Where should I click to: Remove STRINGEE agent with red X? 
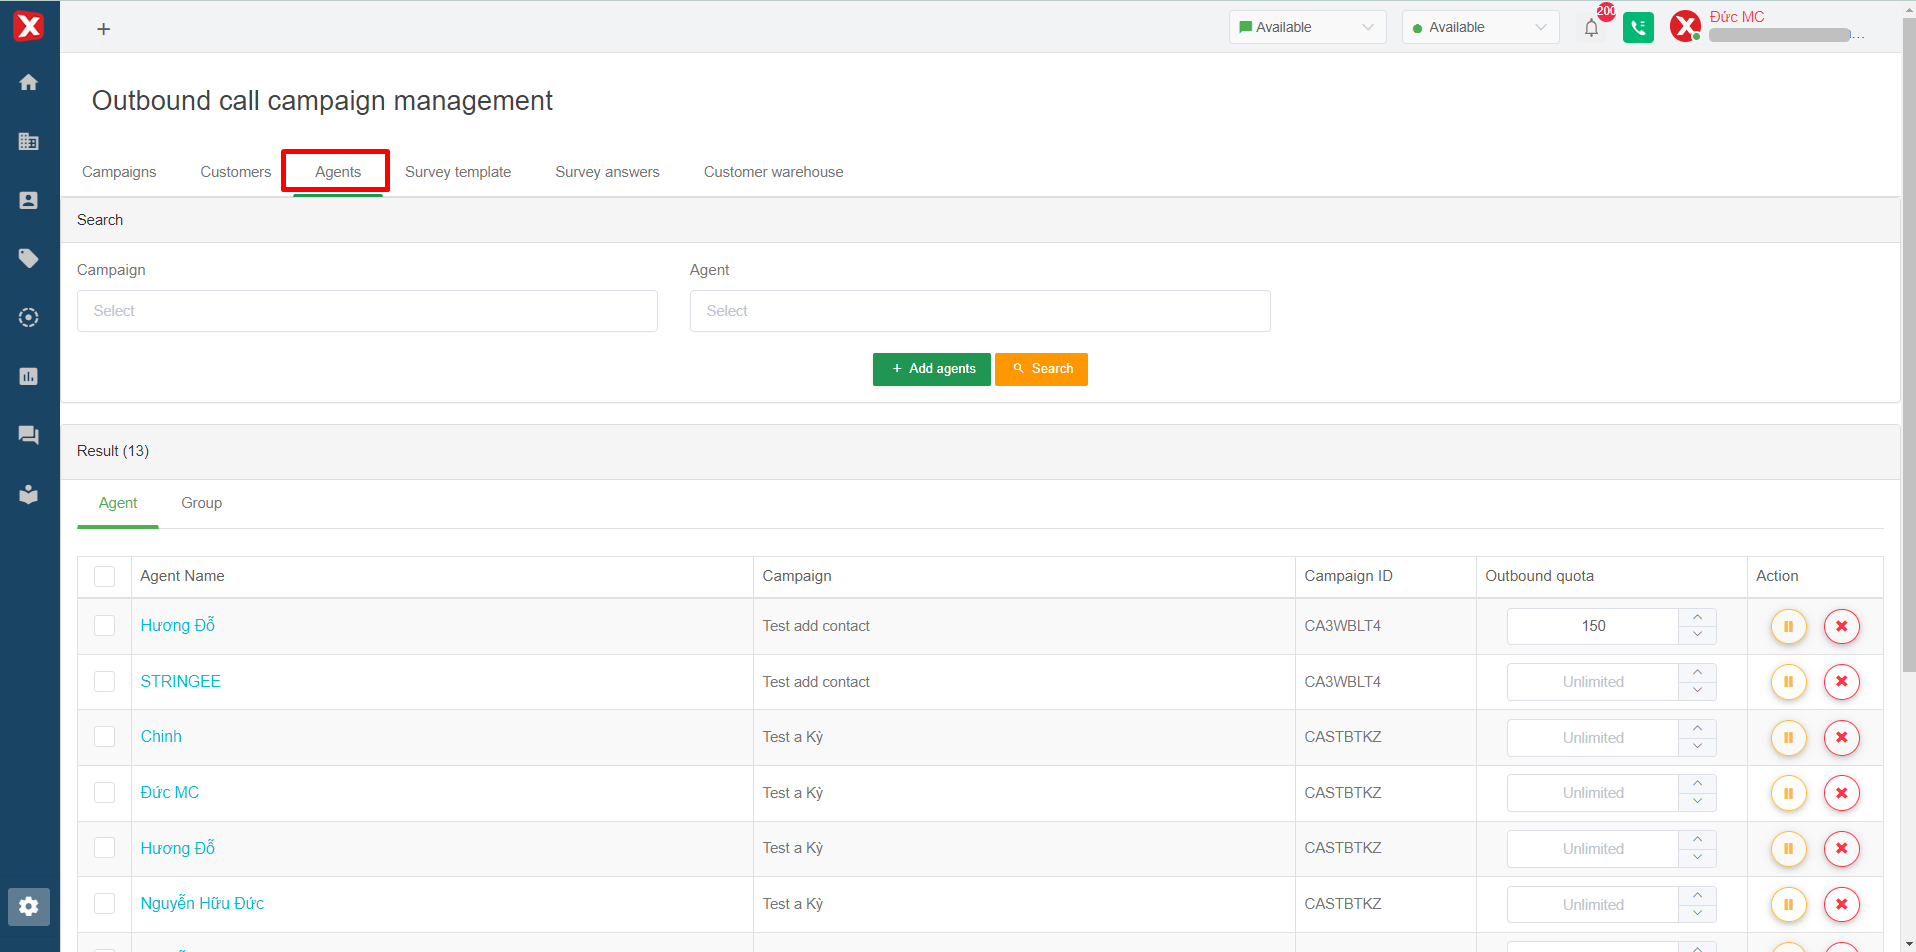pyautogui.click(x=1841, y=682)
